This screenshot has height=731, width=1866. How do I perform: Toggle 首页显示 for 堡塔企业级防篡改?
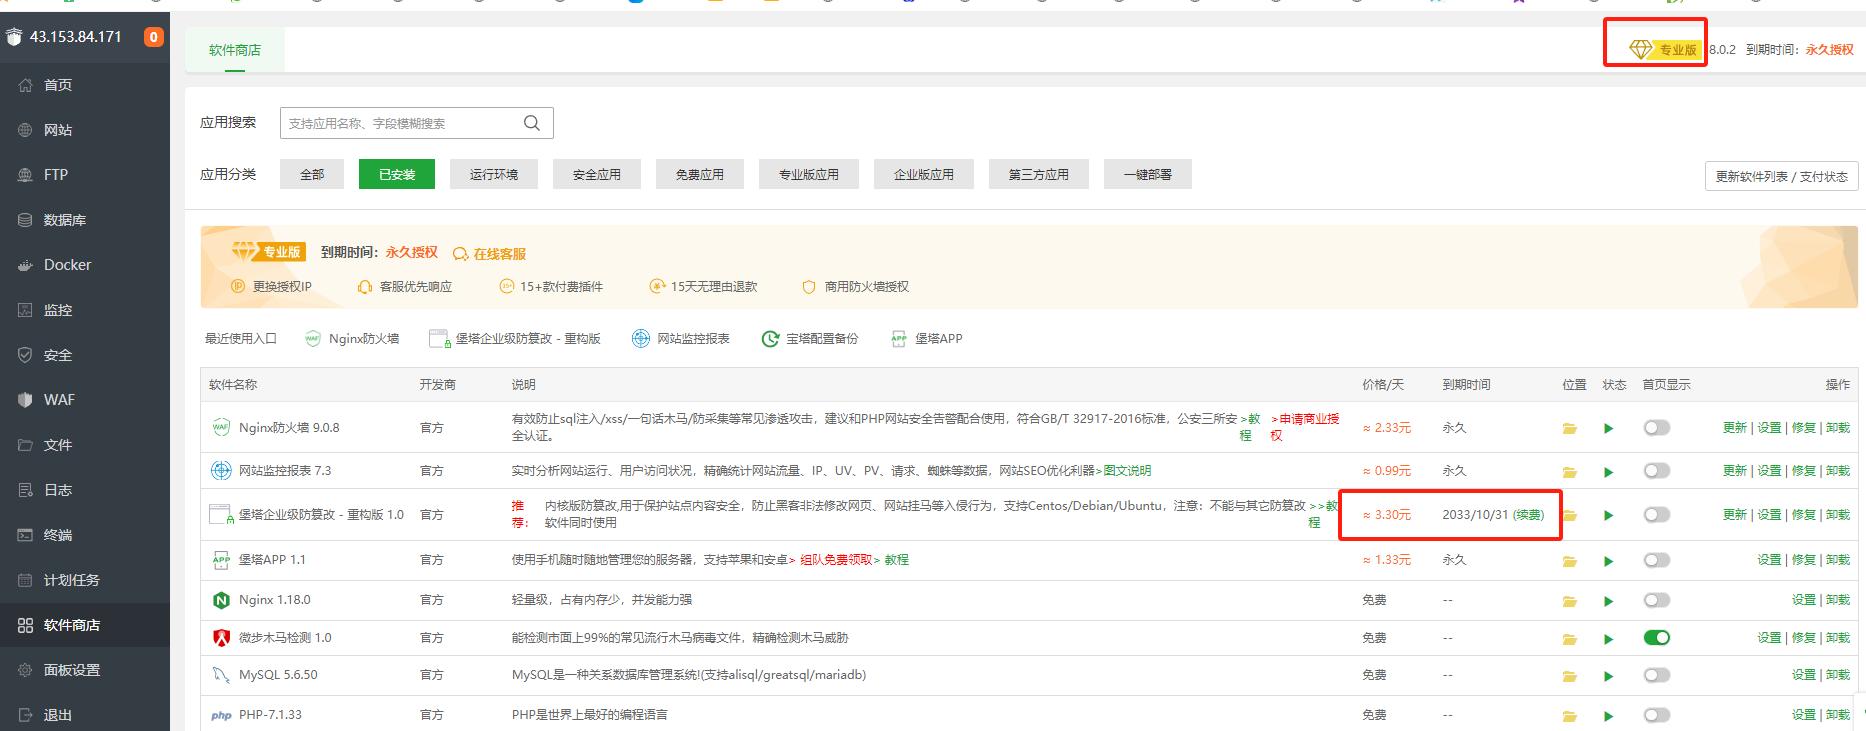(x=1657, y=515)
